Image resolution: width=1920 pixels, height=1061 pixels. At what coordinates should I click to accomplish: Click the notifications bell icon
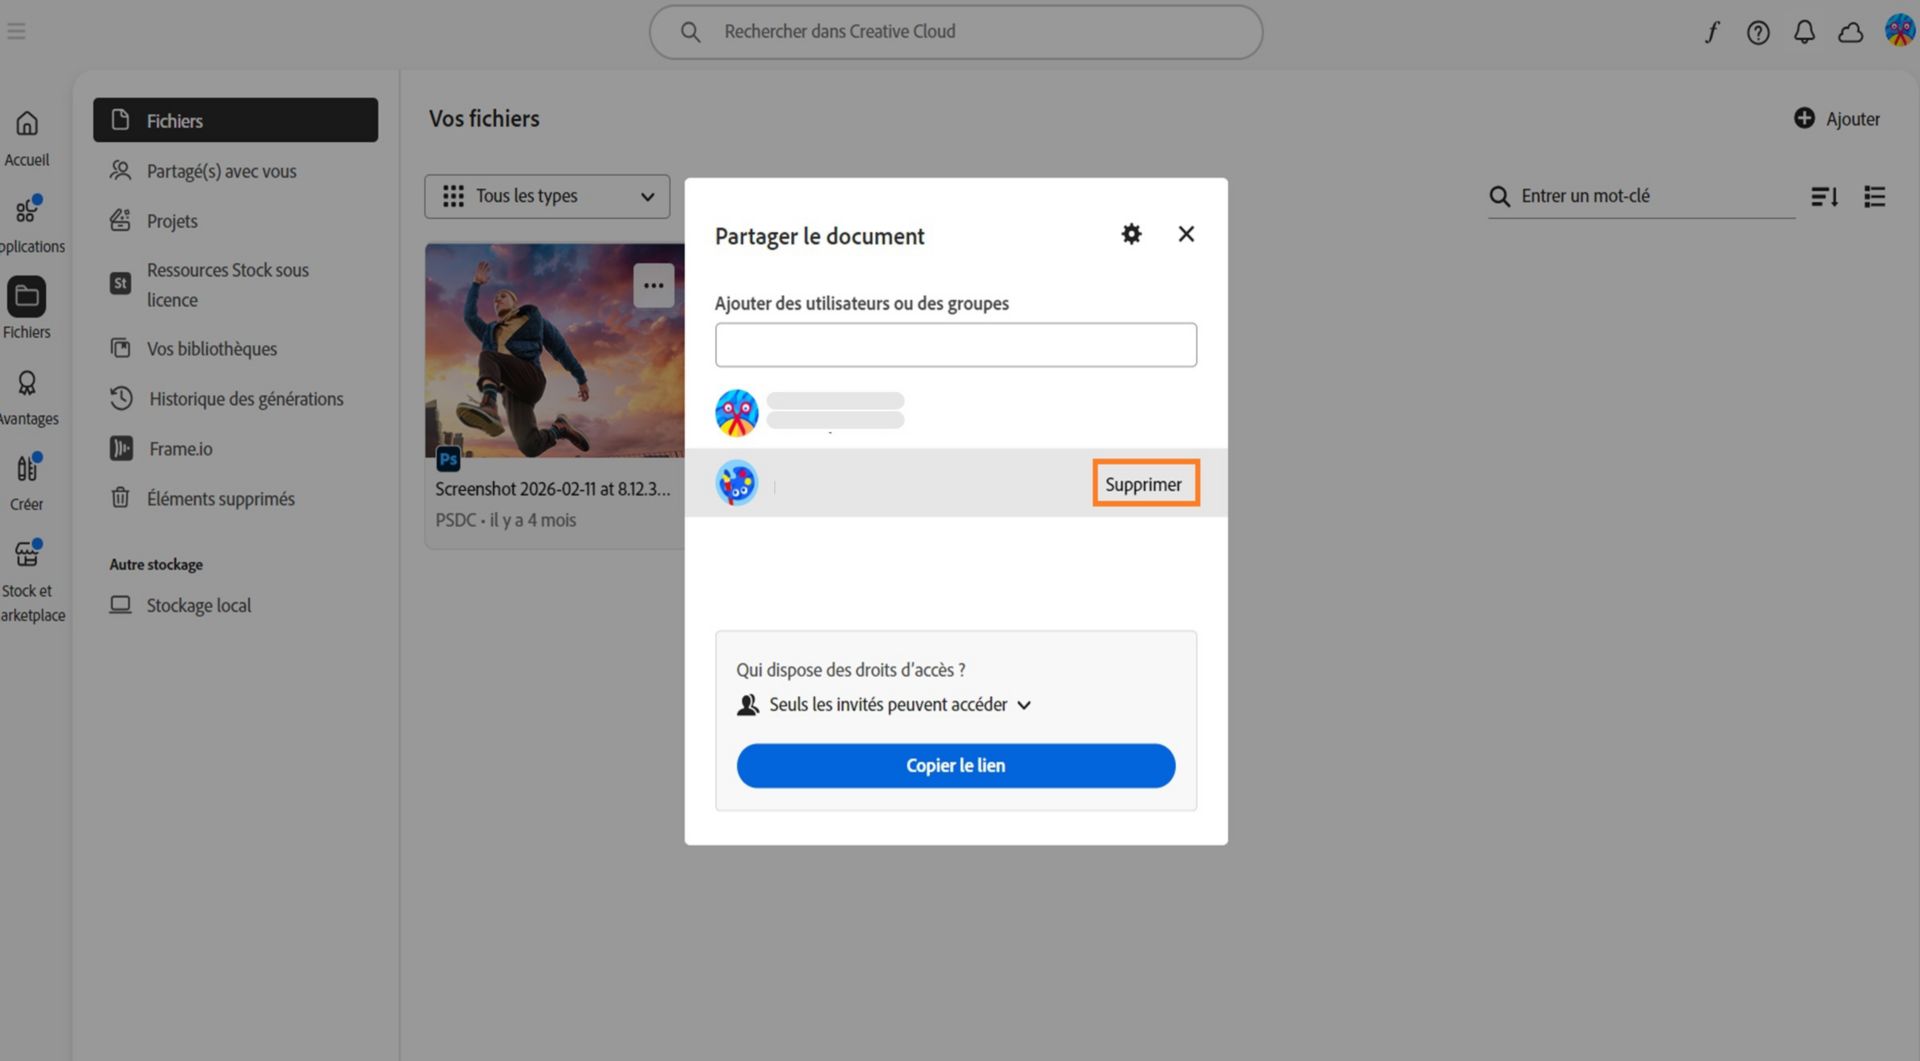[x=1804, y=32]
